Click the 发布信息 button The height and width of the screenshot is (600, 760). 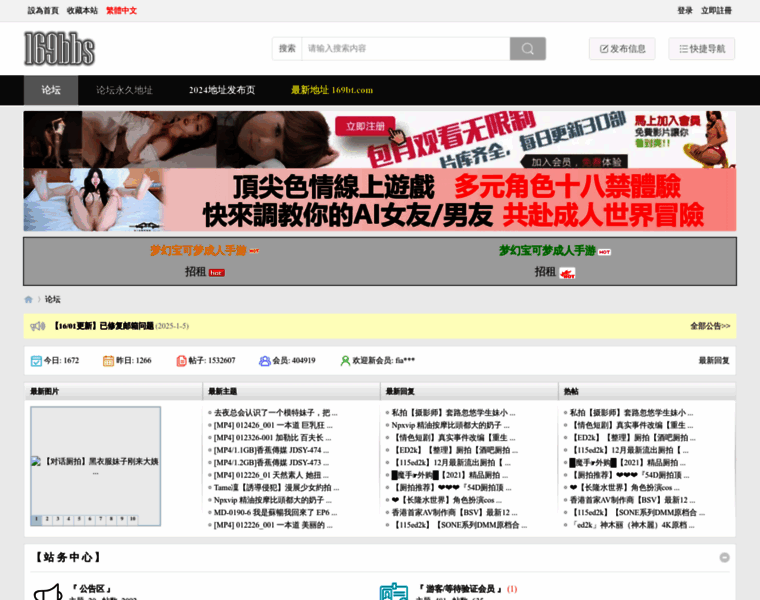tap(622, 48)
